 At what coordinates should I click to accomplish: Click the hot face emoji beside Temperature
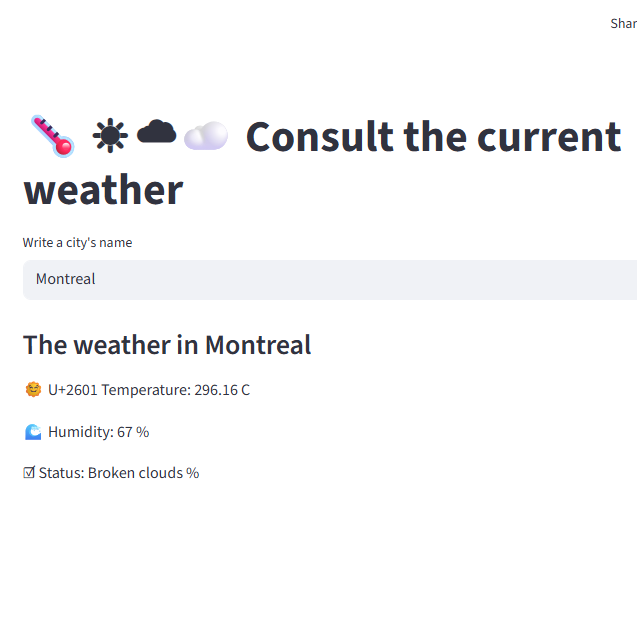pyautogui.click(x=33, y=390)
